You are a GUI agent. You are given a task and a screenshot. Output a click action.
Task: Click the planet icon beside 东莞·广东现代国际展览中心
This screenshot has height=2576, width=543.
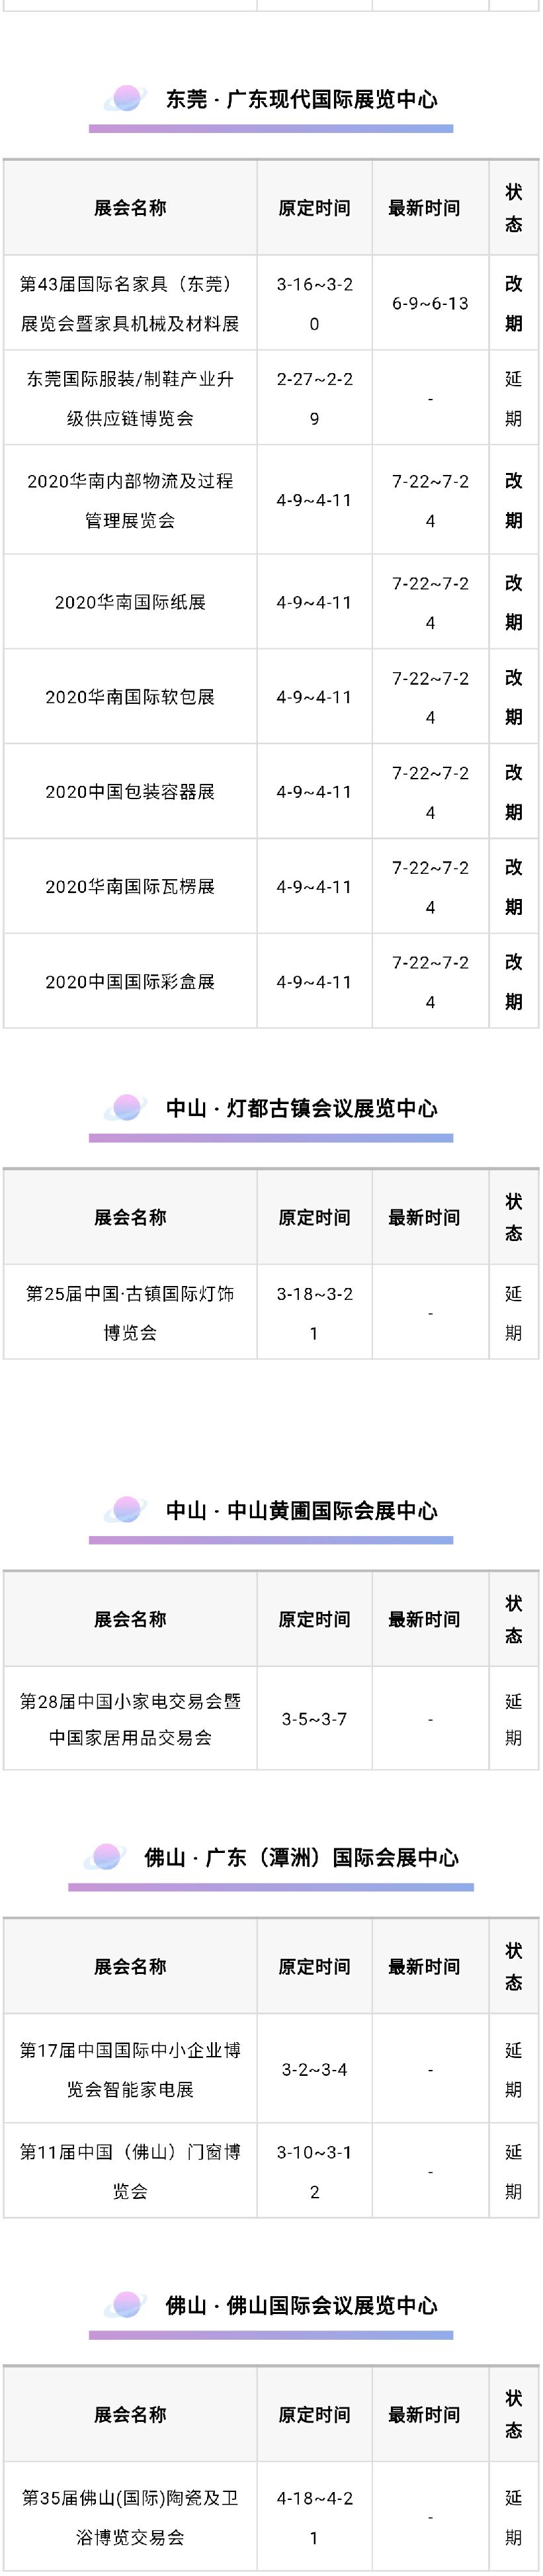pos(127,99)
